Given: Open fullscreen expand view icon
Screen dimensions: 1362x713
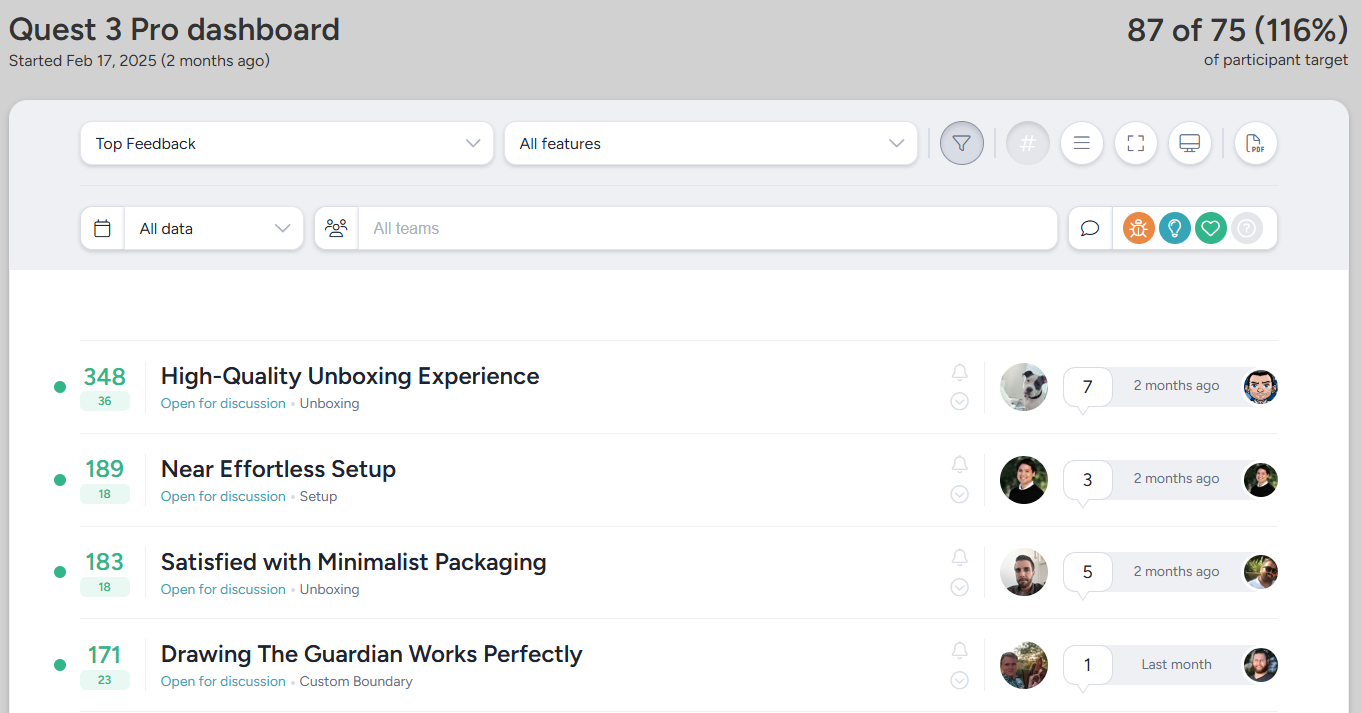Looking at the screenshot, I should [1135, 143].
